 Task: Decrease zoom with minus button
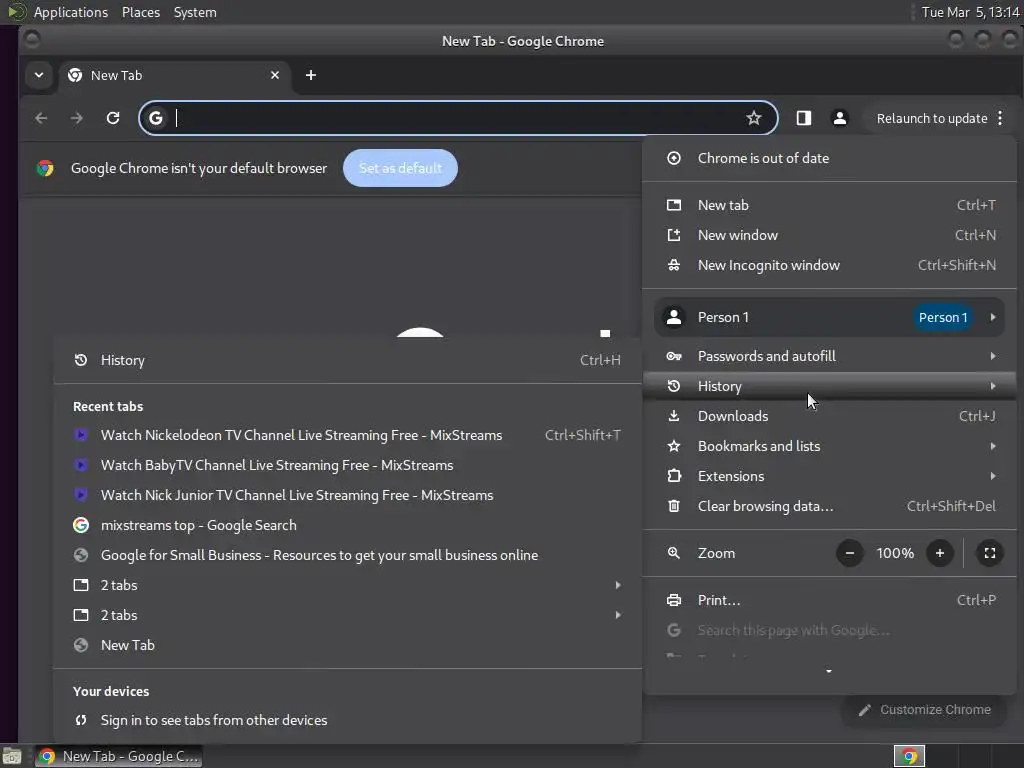[850, 553]
